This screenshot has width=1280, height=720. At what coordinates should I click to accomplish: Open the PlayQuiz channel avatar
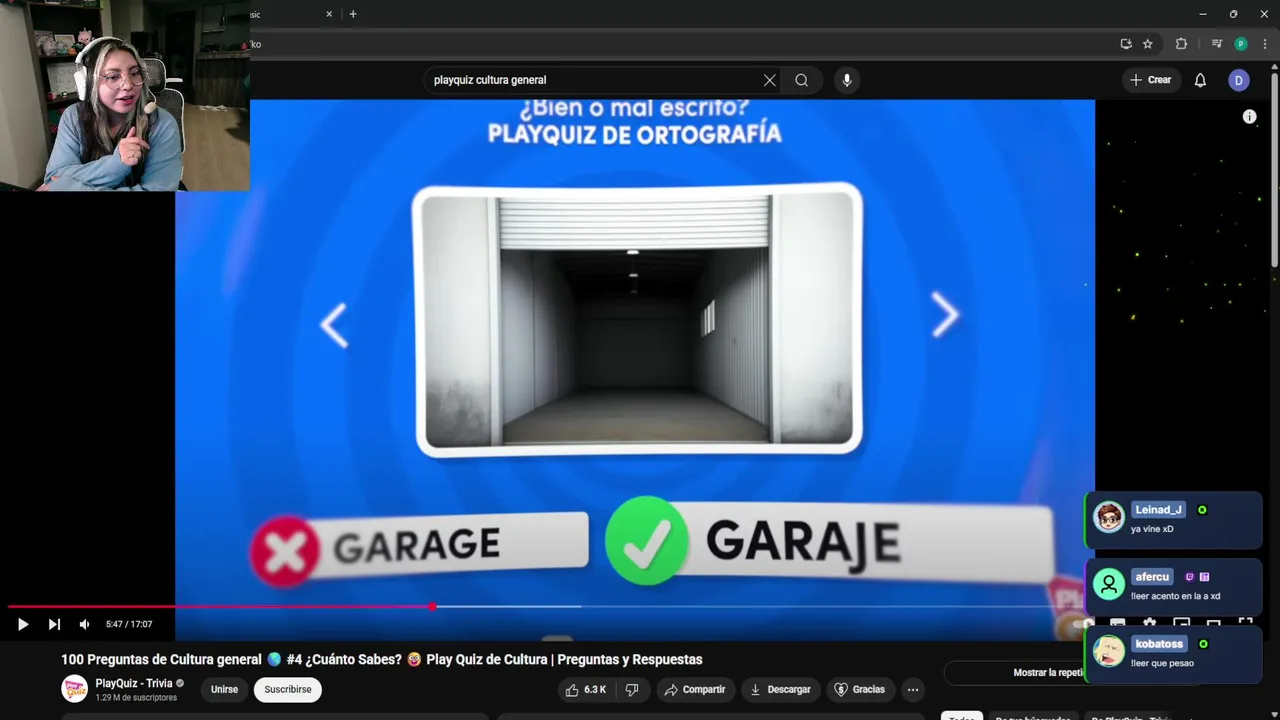point(74,689)
